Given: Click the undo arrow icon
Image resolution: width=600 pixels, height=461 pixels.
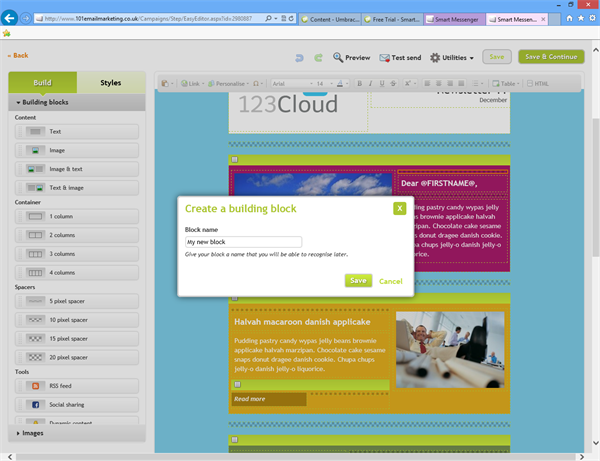Looking at the screenshot, I should [299, 58].
